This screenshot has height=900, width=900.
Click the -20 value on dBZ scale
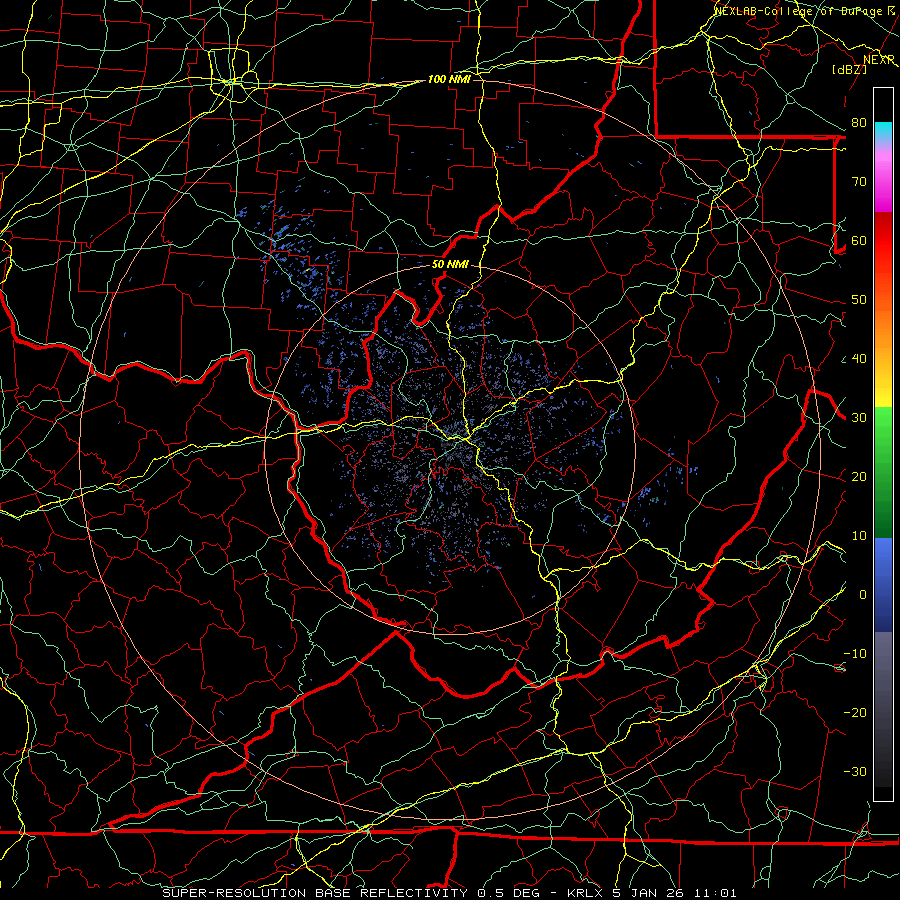pyautogui.click(x=855, y=712)
